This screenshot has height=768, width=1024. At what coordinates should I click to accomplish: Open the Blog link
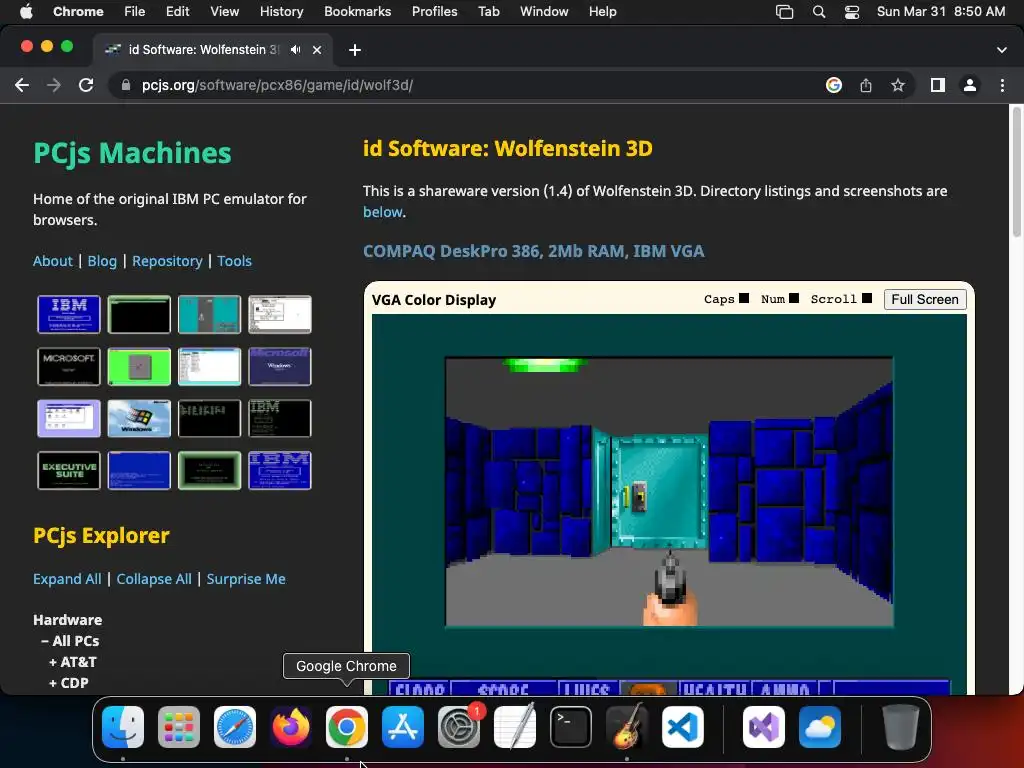click(x=102, y=261)
